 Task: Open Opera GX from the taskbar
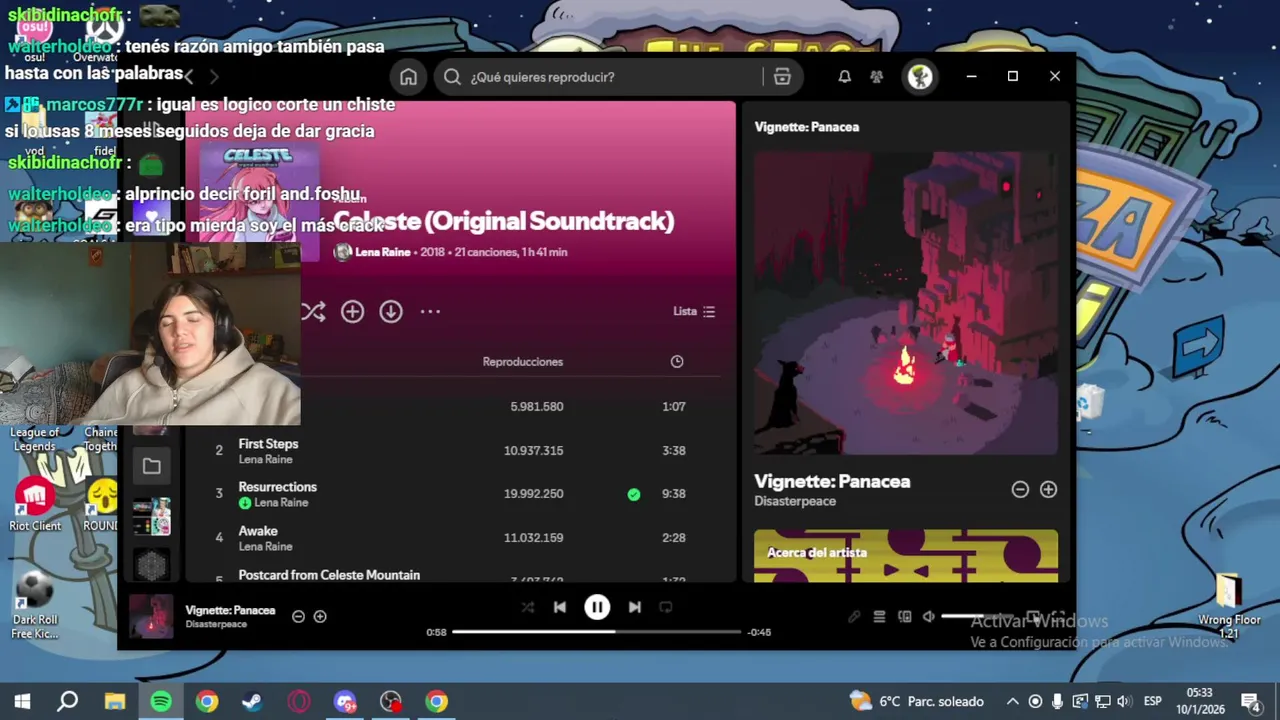tap(299, 701)
